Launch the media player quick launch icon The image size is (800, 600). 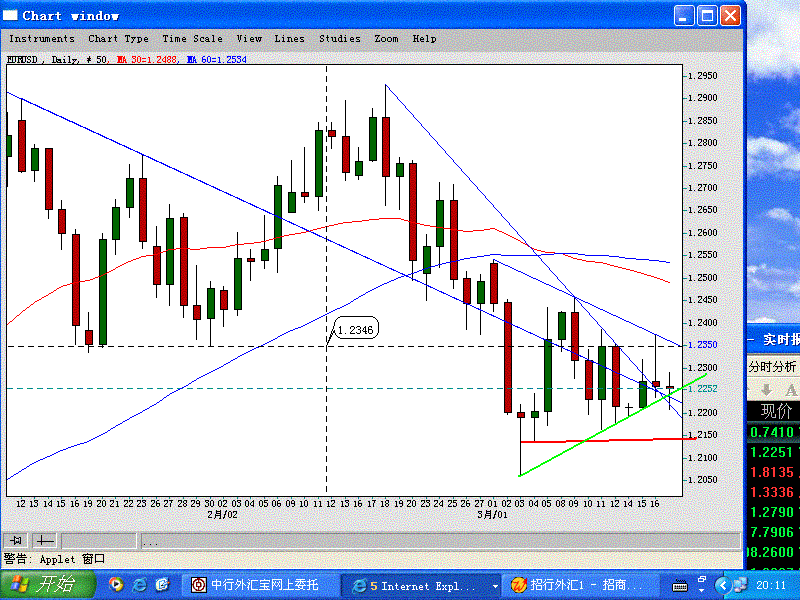[116, 585]
